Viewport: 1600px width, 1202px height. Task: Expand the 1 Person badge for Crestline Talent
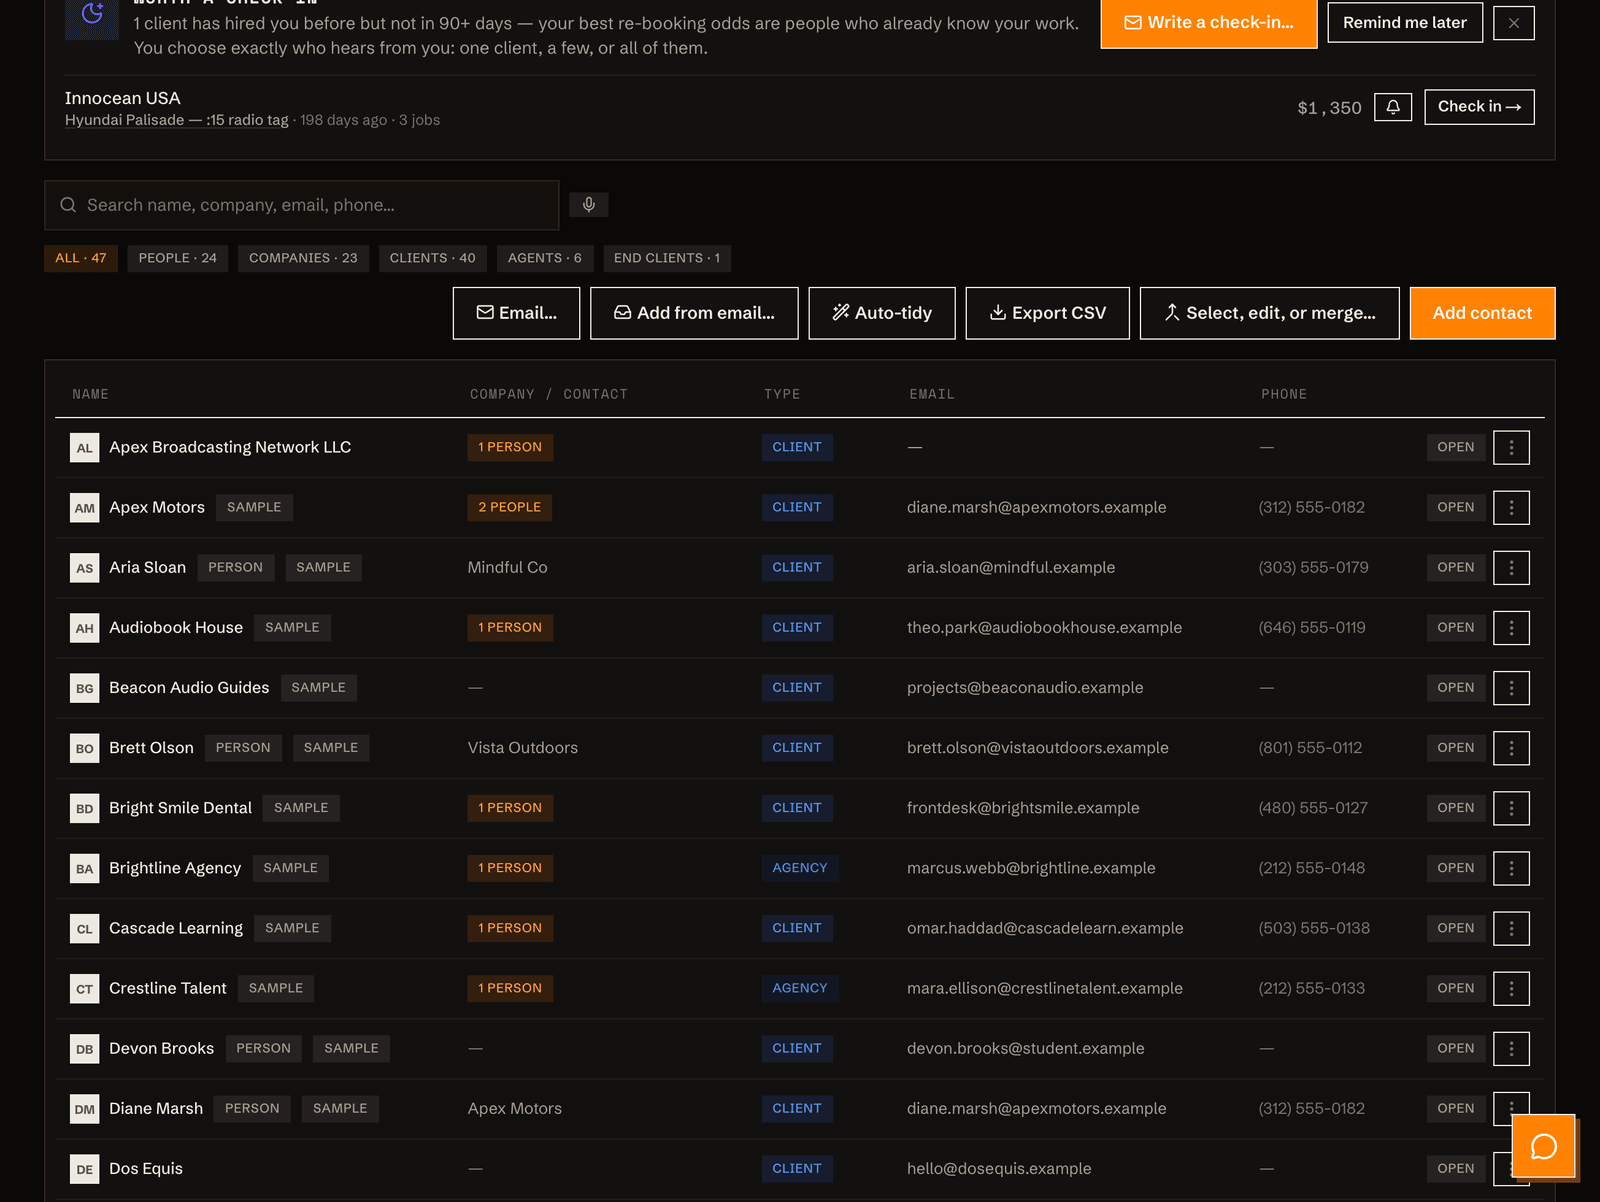(510, 988)
